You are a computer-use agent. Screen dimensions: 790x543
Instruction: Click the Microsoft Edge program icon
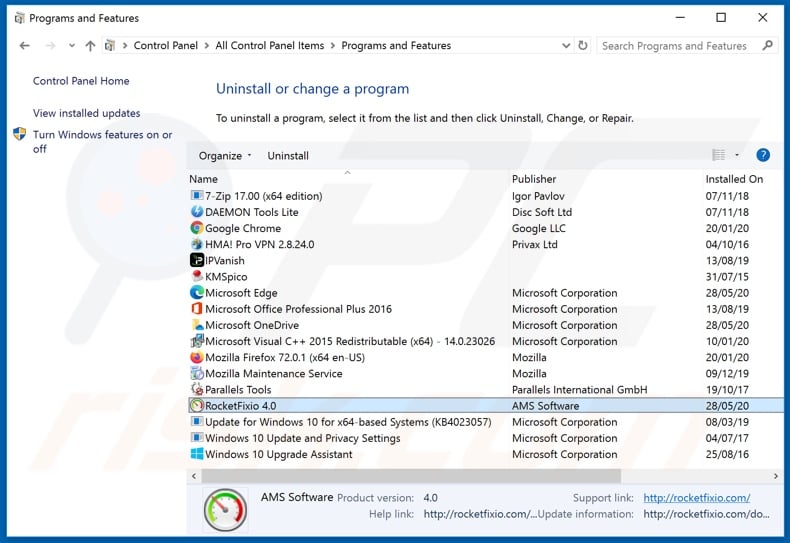click(x=197, y=293)
